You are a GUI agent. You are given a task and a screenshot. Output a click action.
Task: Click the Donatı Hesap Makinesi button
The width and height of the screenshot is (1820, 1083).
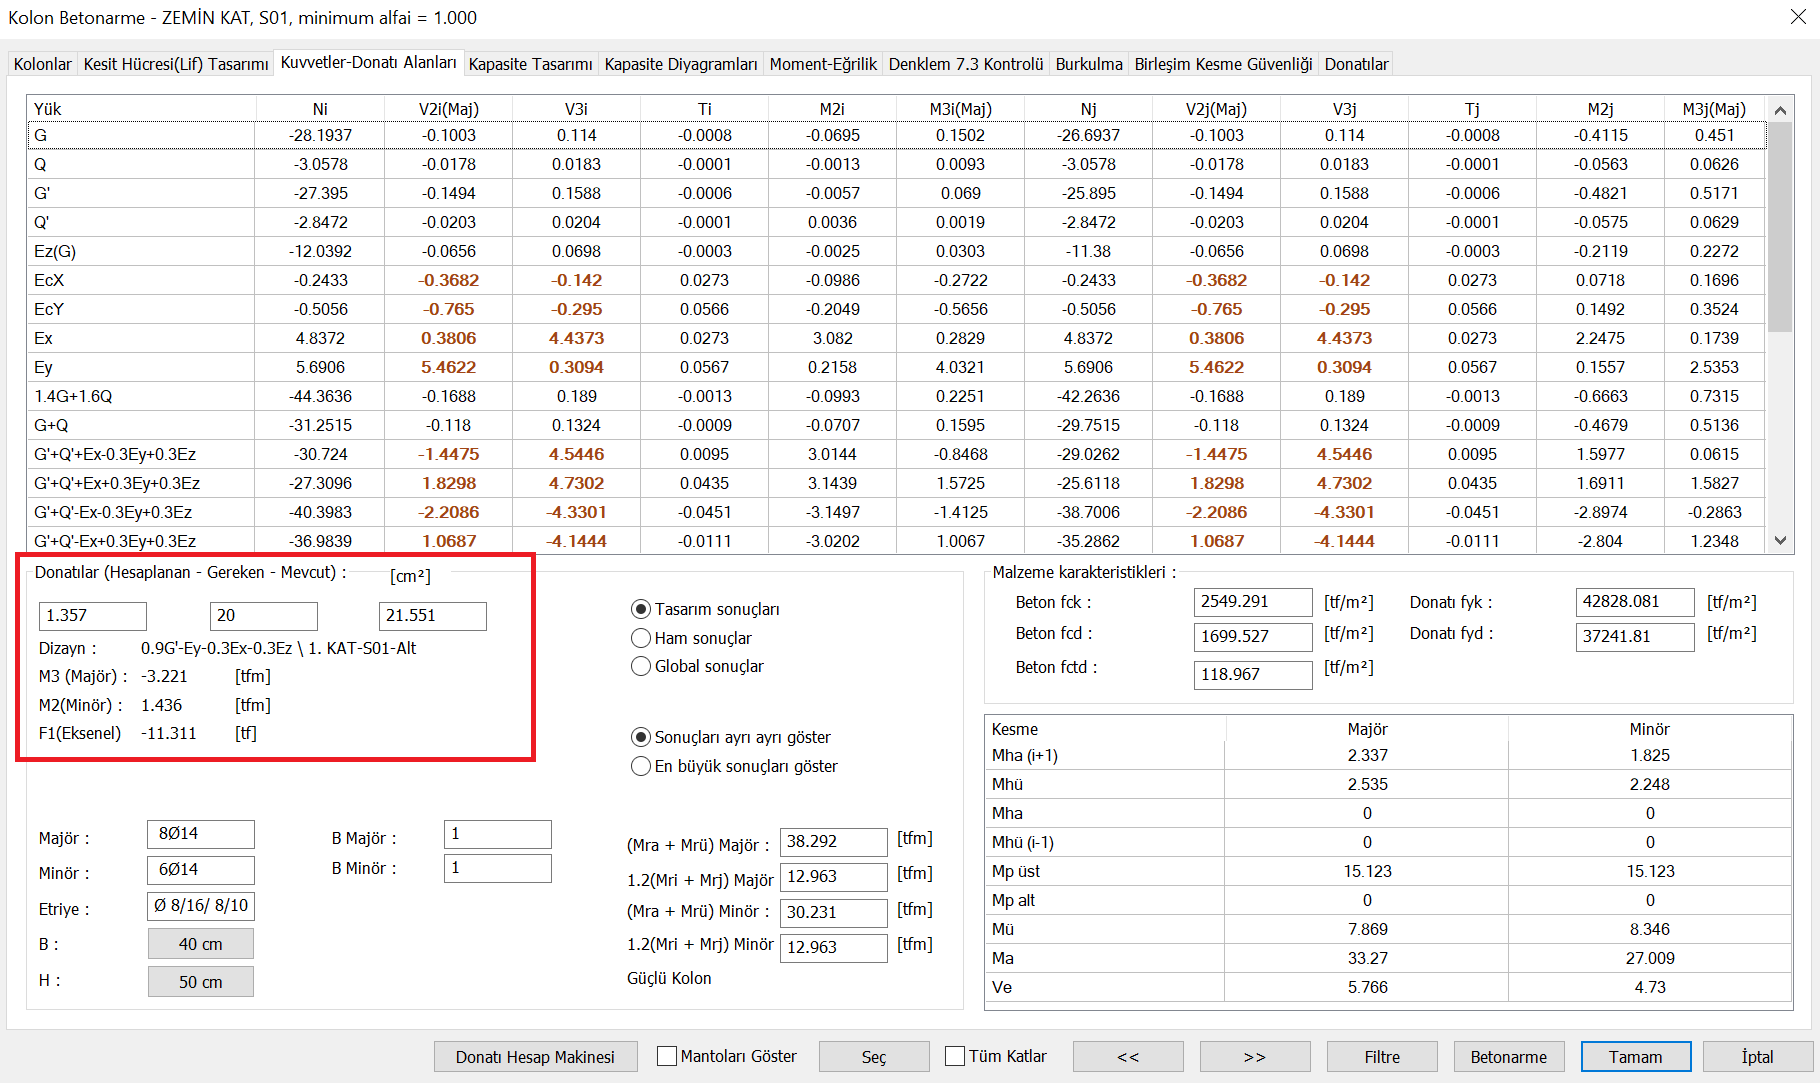click(x=535, y=1057)
